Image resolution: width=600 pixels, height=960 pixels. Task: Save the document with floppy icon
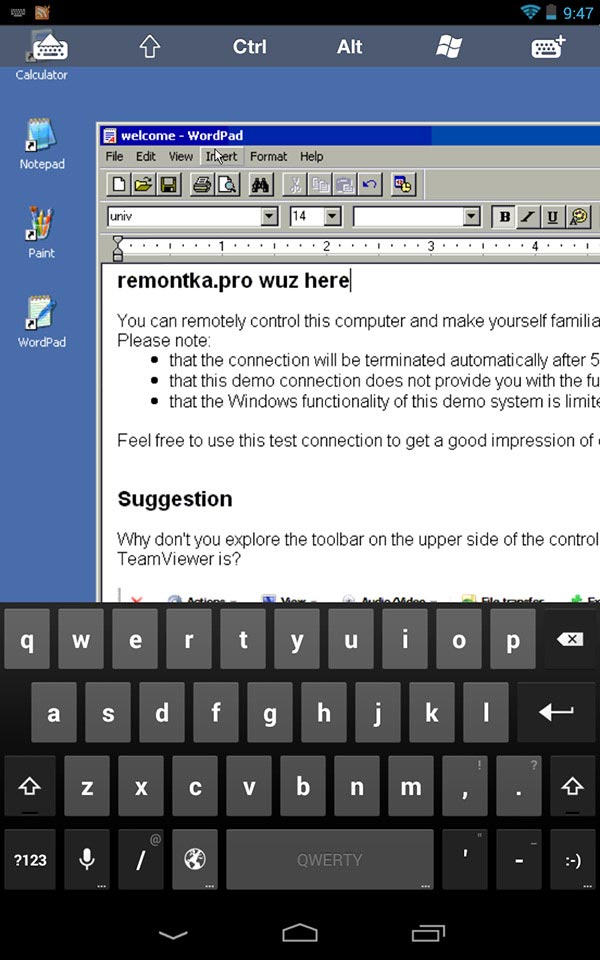pyautogui.click(x=167, y=184)
